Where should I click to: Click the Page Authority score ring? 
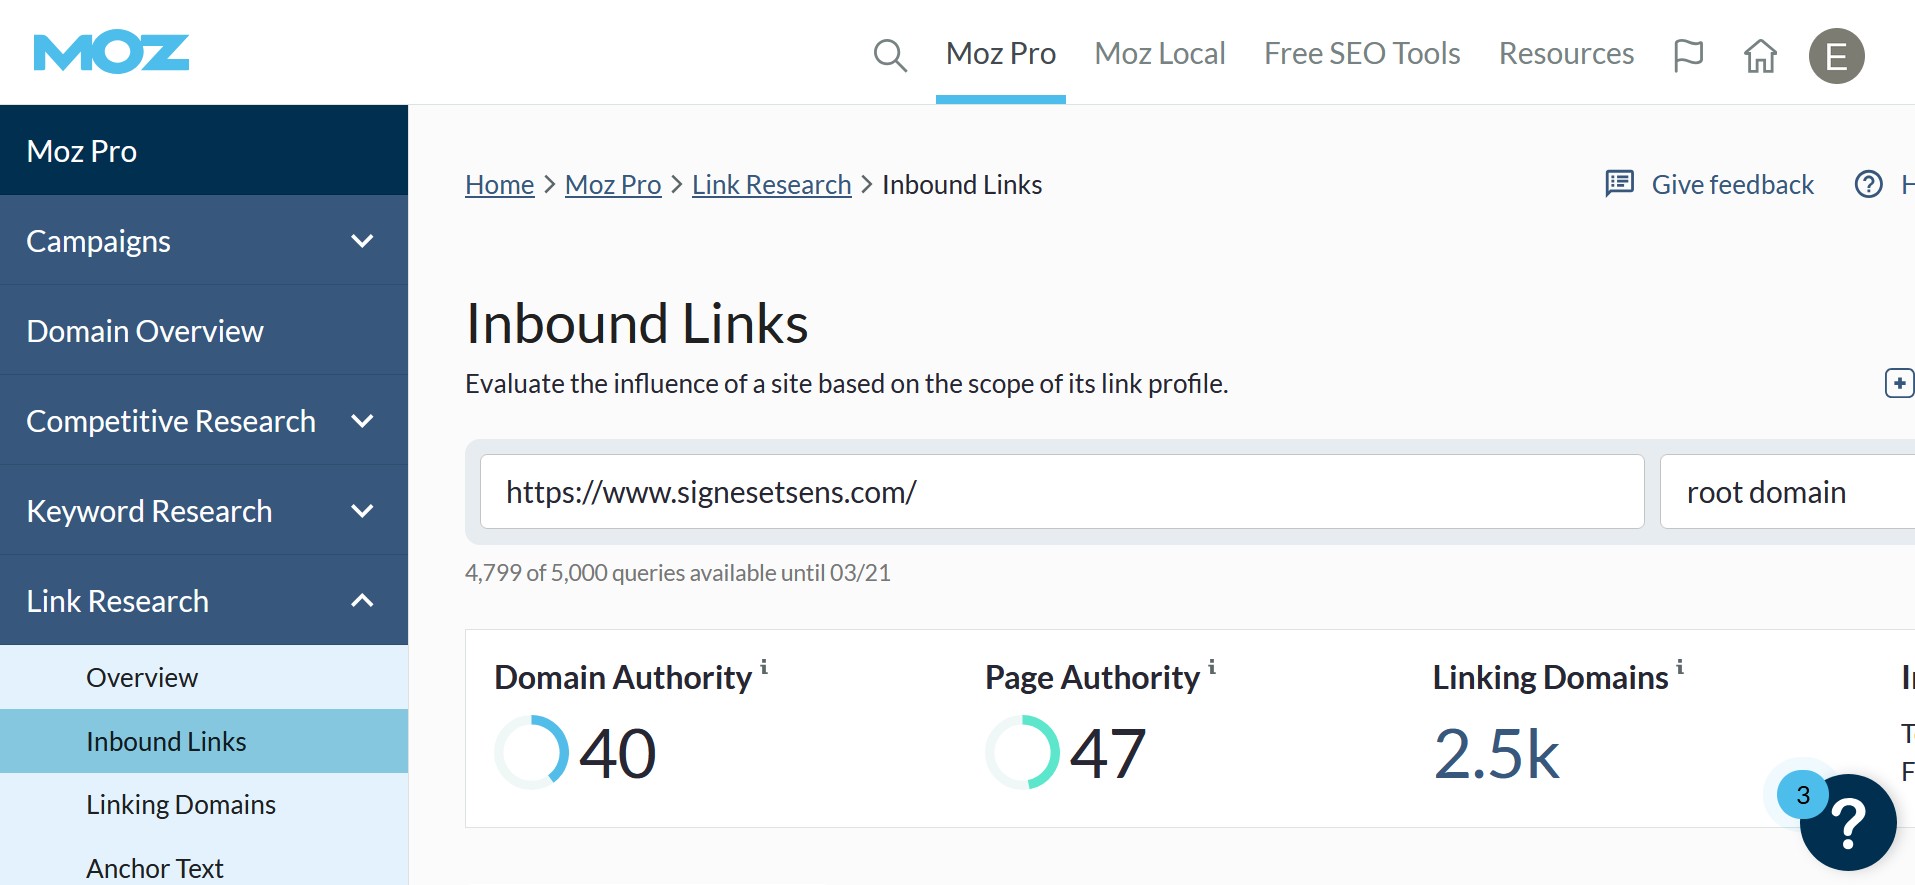tap(1022, 752)
